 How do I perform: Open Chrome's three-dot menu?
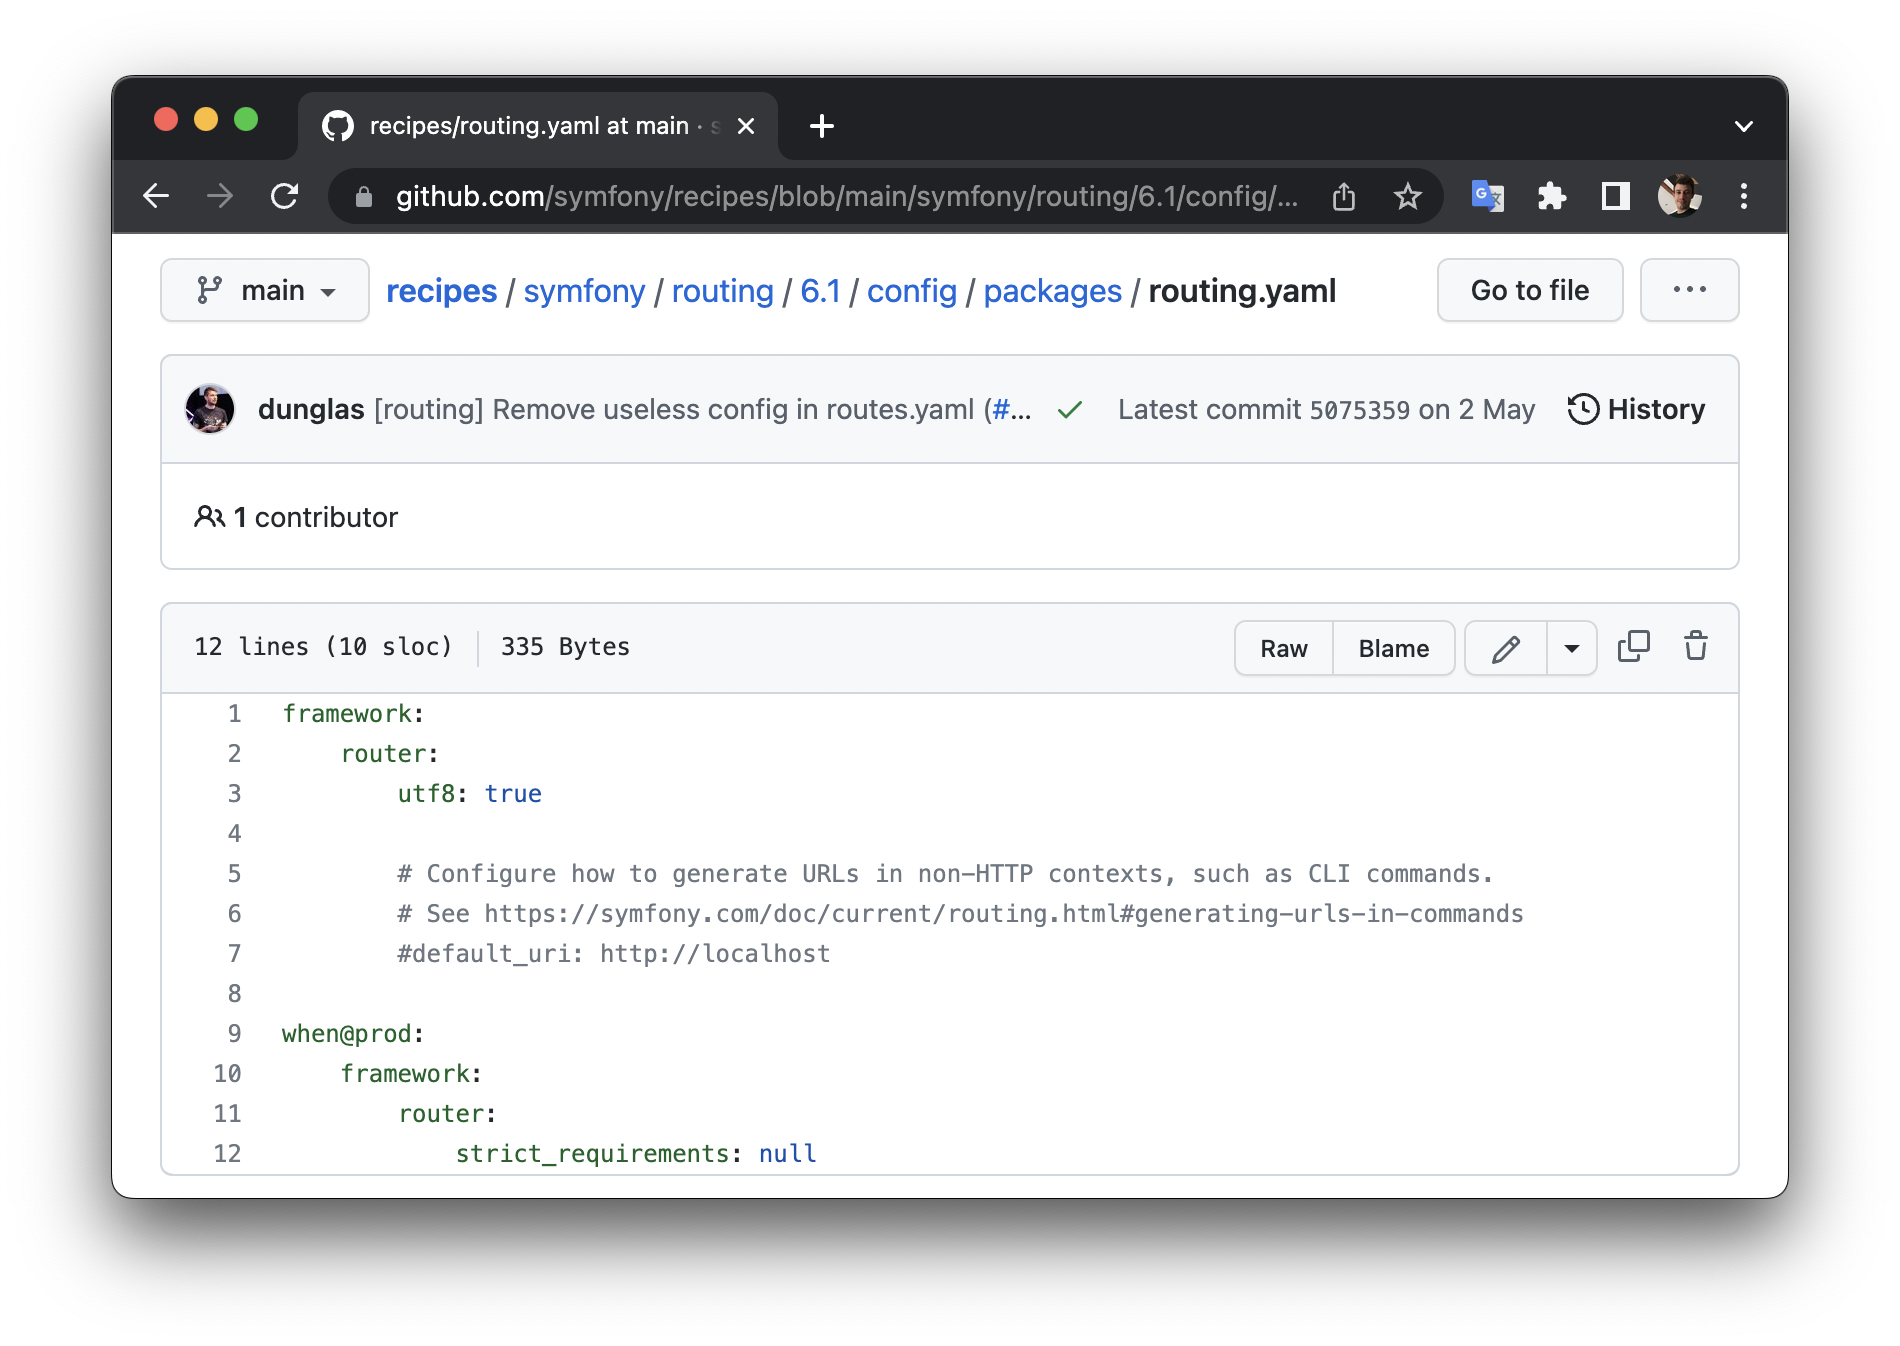1744,196
